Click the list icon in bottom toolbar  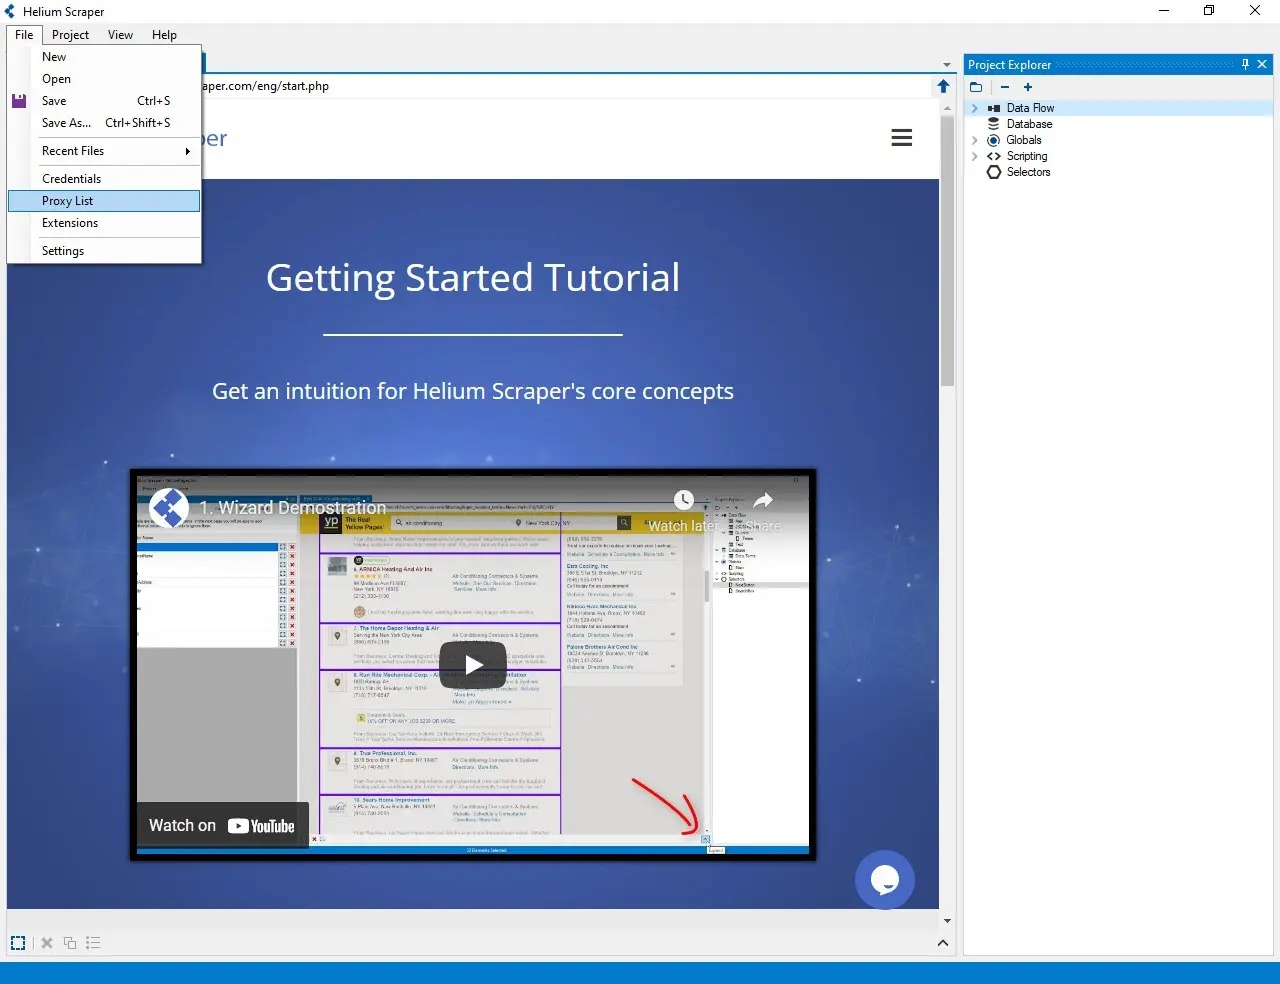(93, 943)
